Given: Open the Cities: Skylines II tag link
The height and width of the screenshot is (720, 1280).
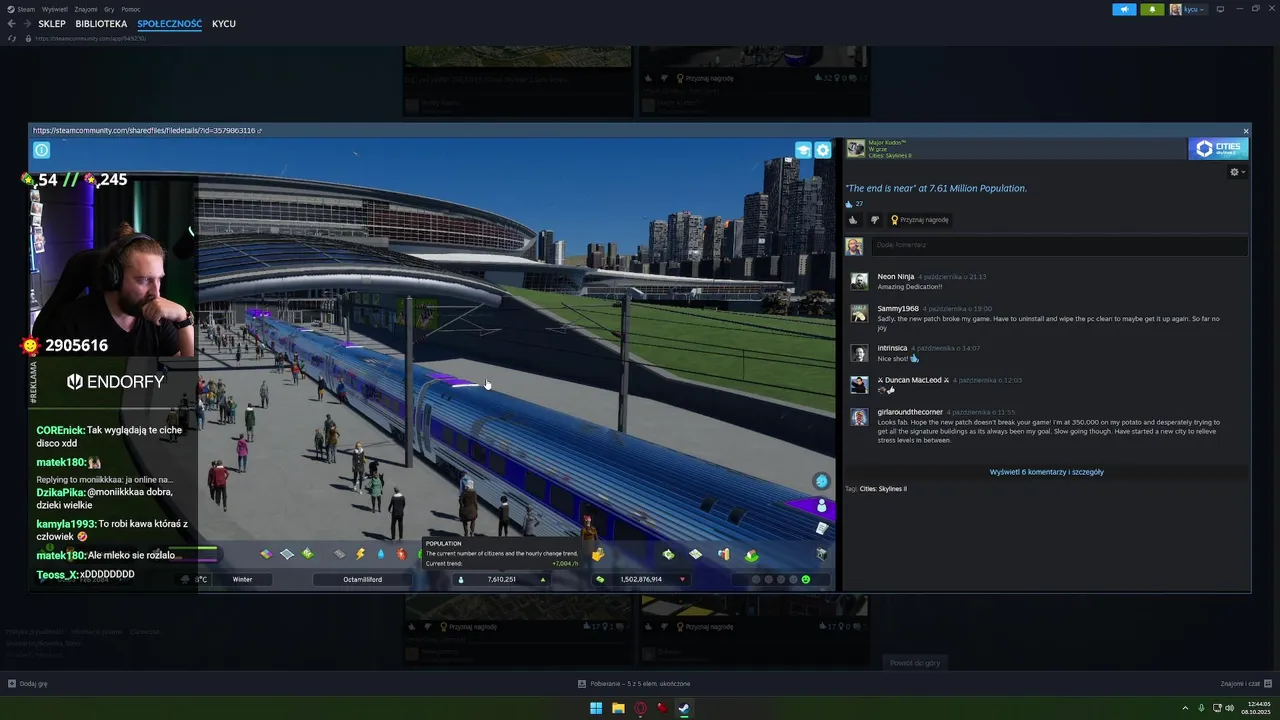Looking at the screenshot, I should pos(883,489).
